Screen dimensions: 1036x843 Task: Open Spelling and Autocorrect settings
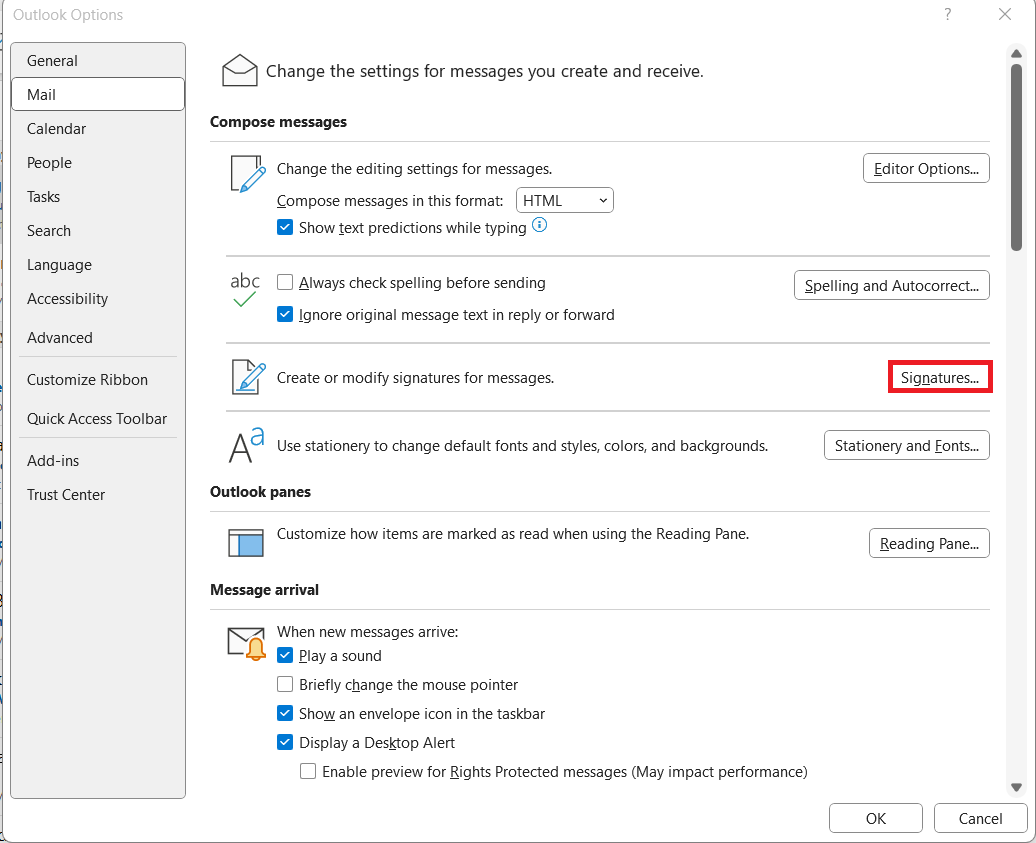[891, 285]
